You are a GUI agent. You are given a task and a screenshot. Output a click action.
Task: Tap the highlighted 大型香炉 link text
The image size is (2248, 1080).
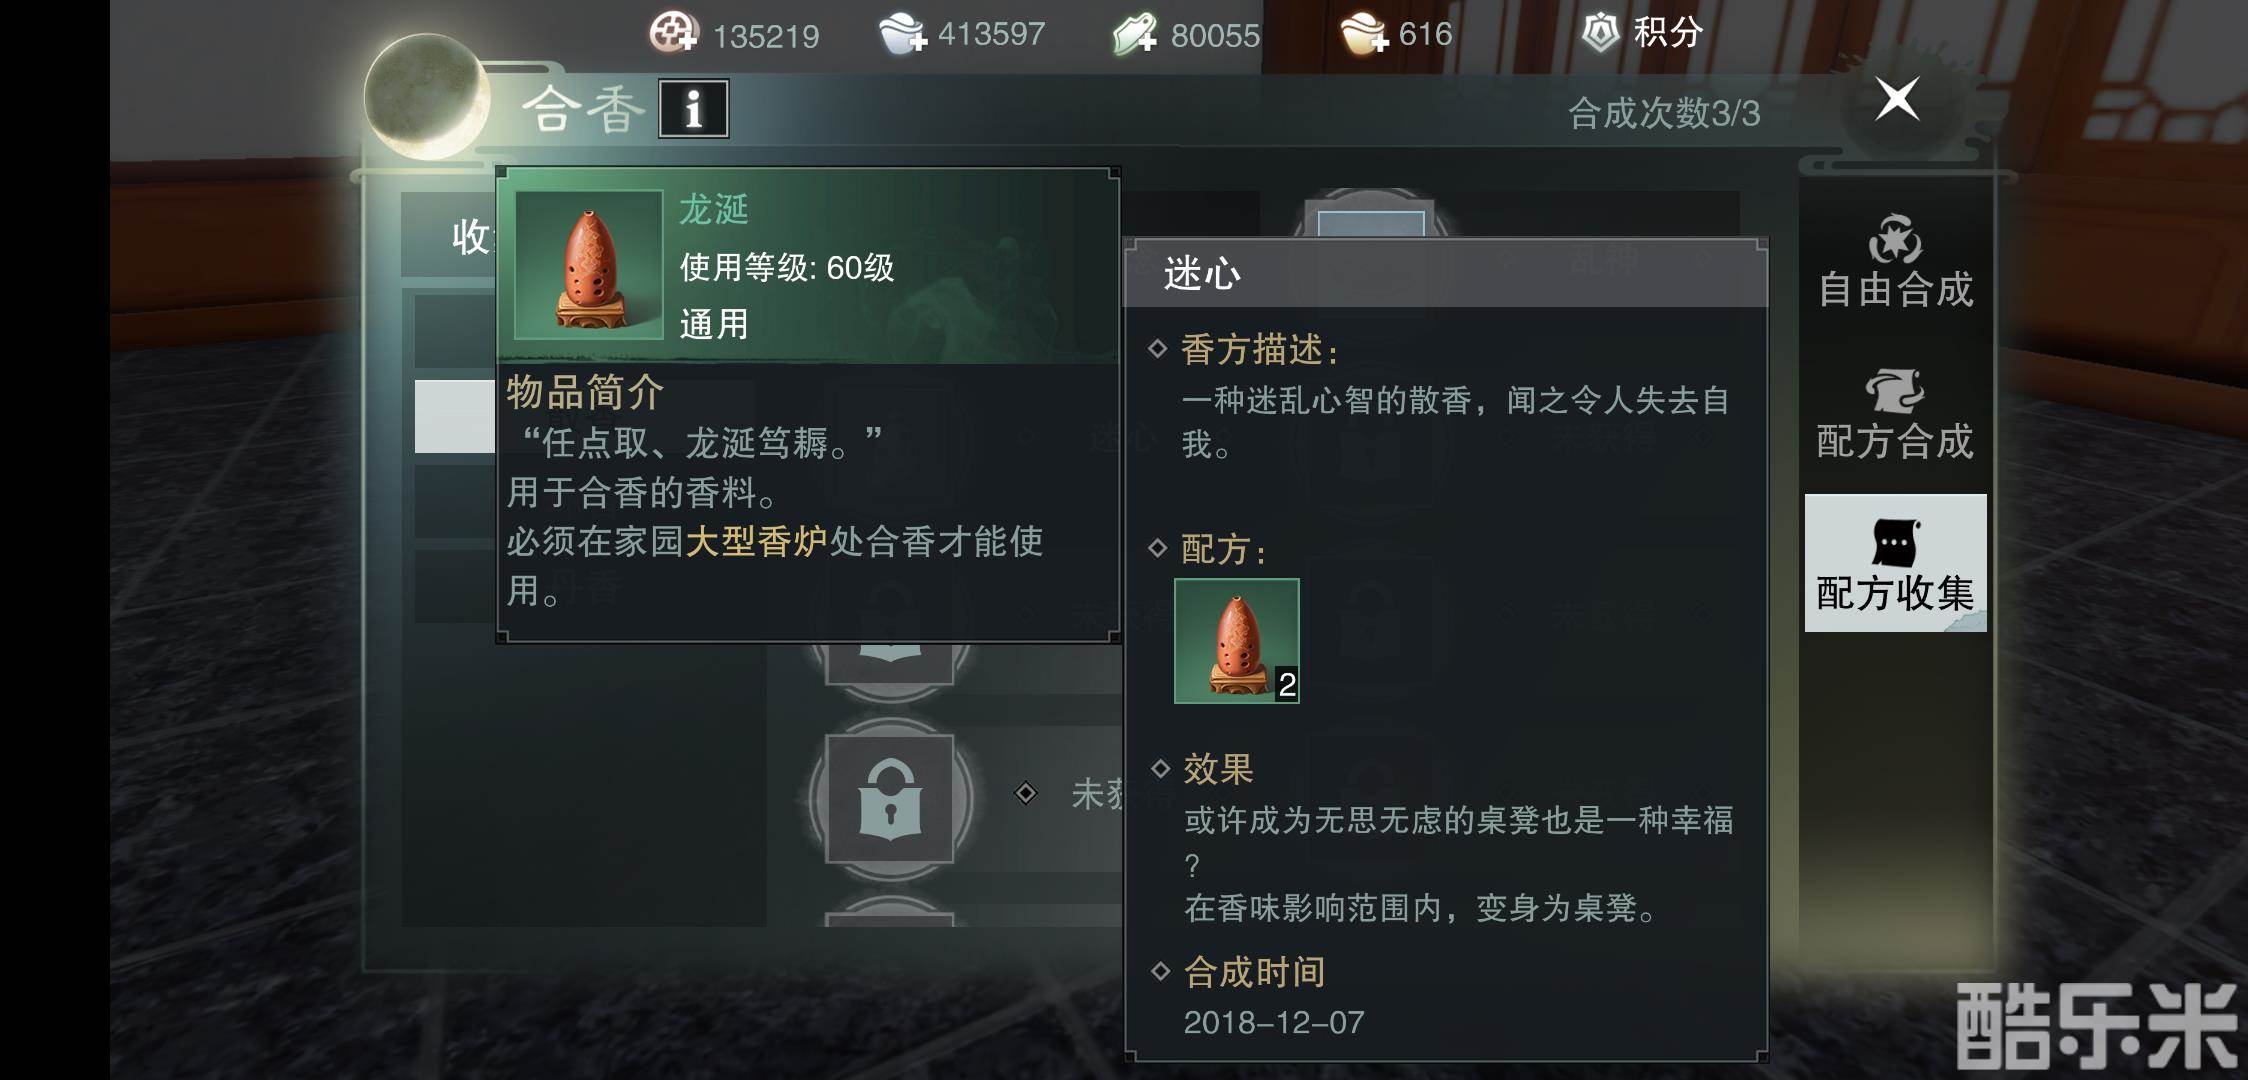(757, 541)
